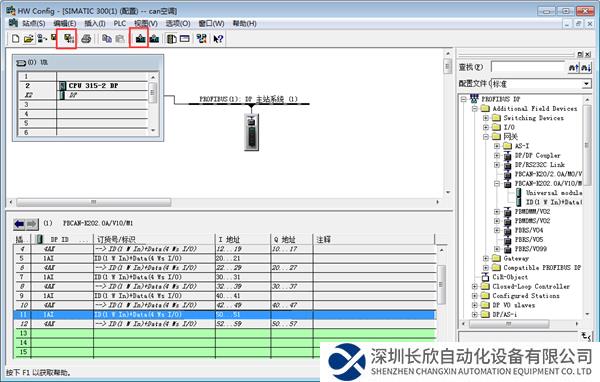Click the Download to Module icon

(x=140, y=39)
